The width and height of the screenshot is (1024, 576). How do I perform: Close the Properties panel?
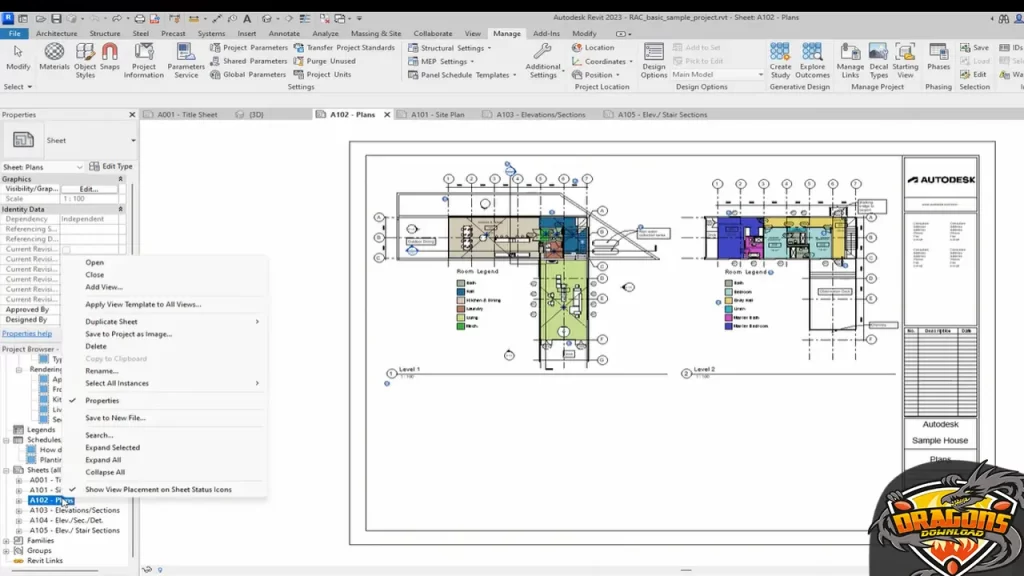pyautogui.click(x=132, y=114)
